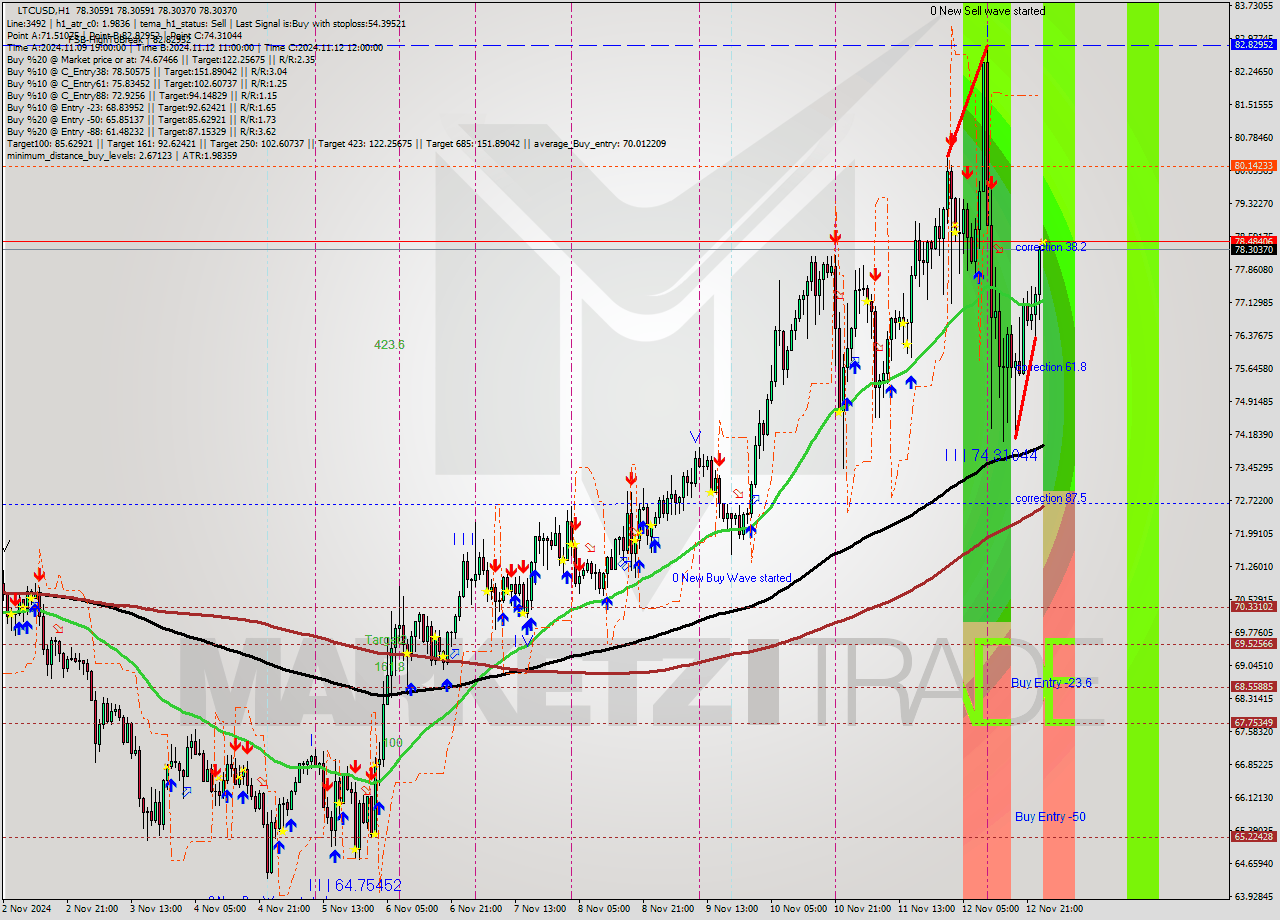1280x920 pixels.
Task: Click the 77.12985 price axis value
Action: coord(1254,302)
